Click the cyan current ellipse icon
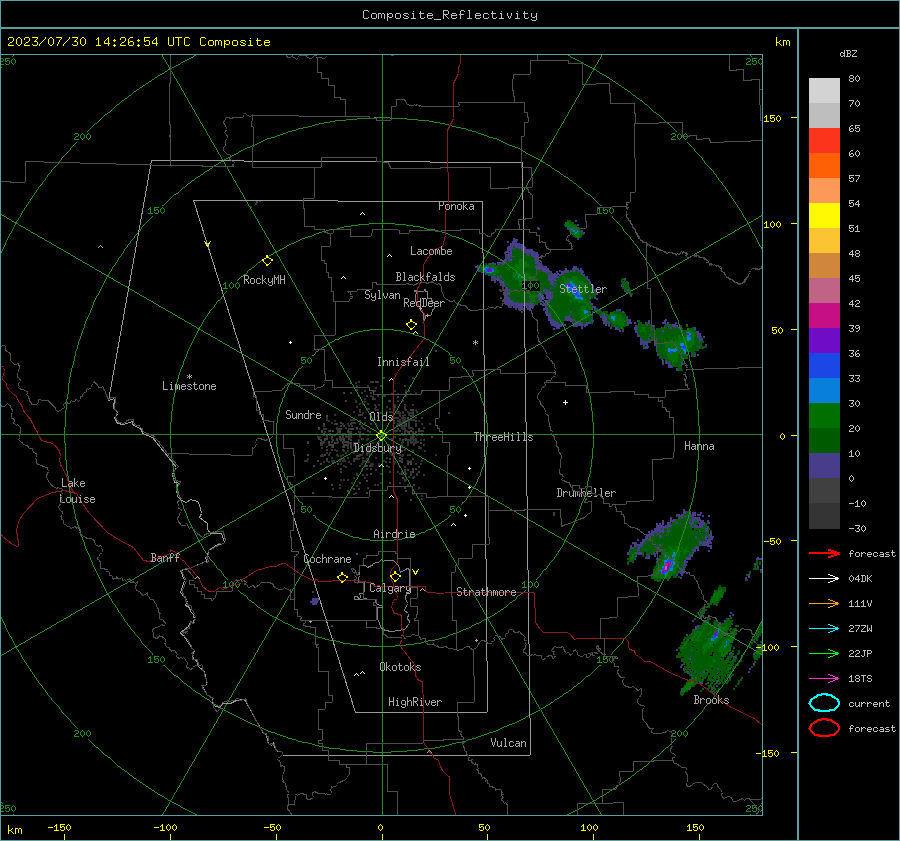Image resolution: width=900 pixels, height=841 pixels. (x=824, y=703)
